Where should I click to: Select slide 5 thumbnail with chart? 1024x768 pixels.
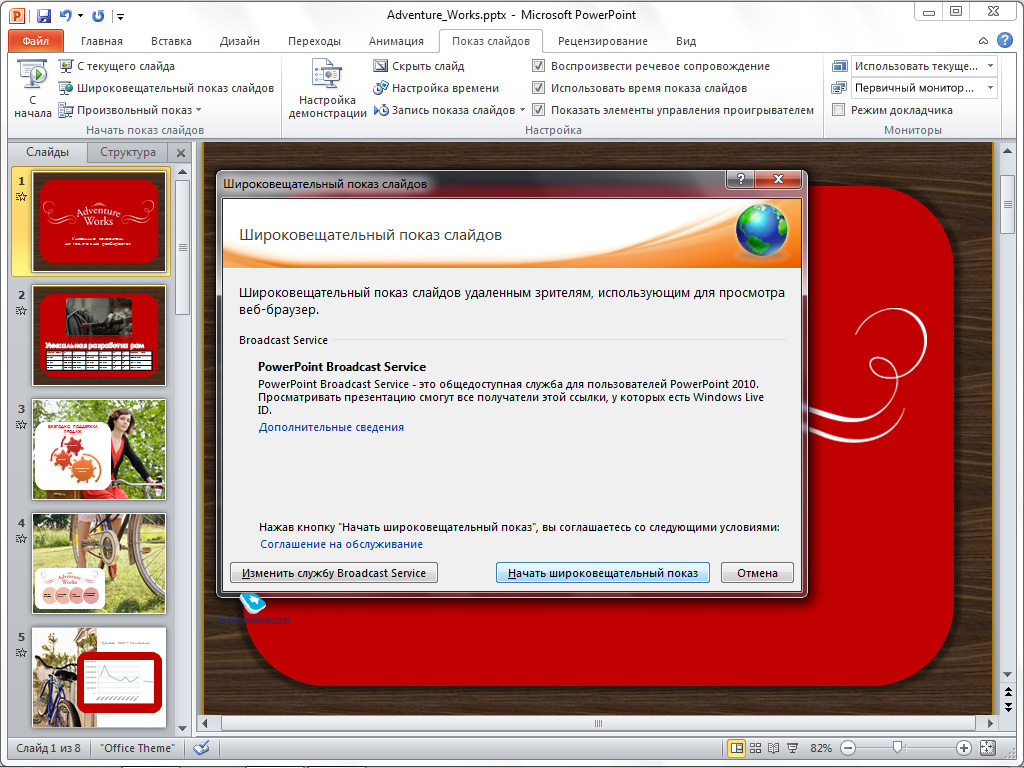tap(99, 677)
